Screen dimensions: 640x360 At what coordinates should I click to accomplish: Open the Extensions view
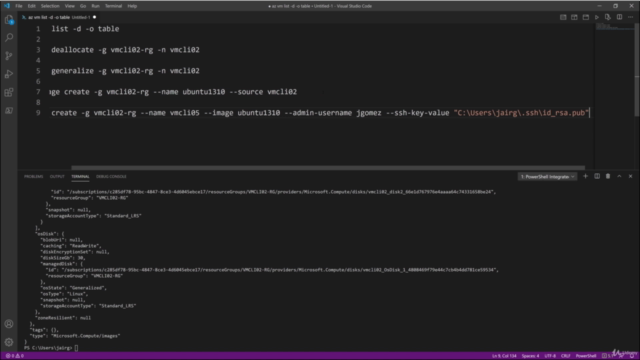pos(9,93)
